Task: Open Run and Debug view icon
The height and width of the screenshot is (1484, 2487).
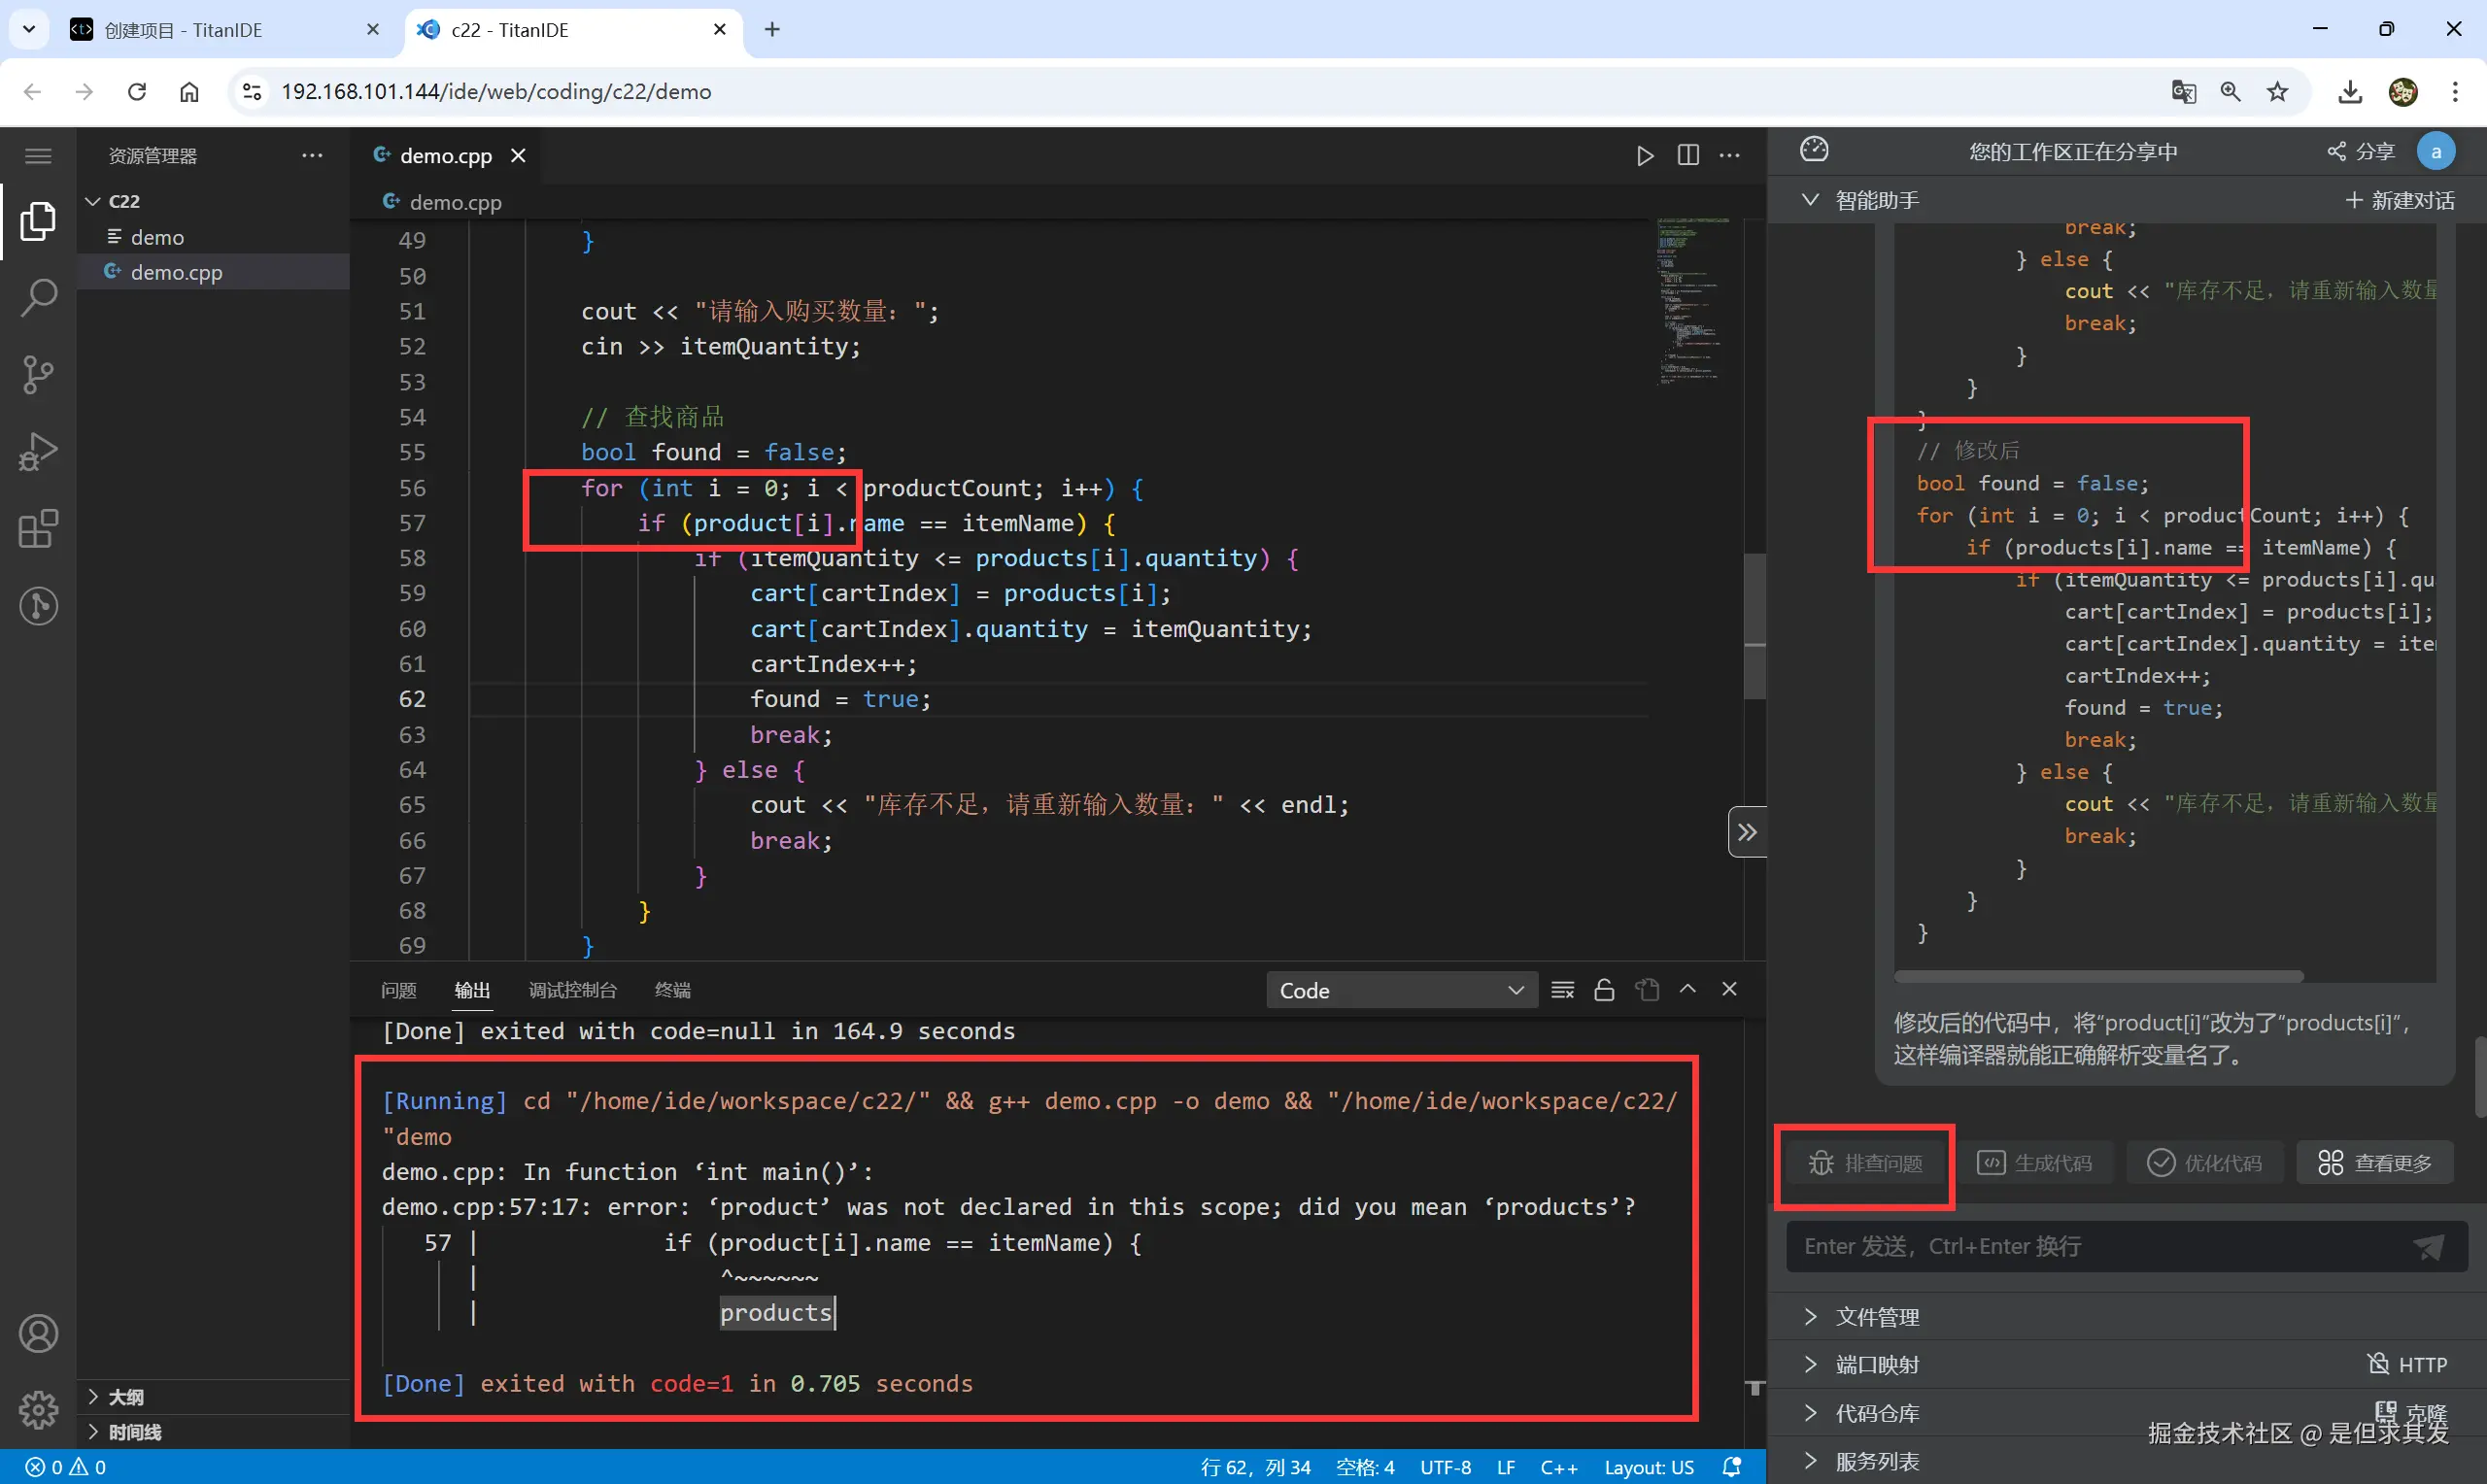Action: 38,451
